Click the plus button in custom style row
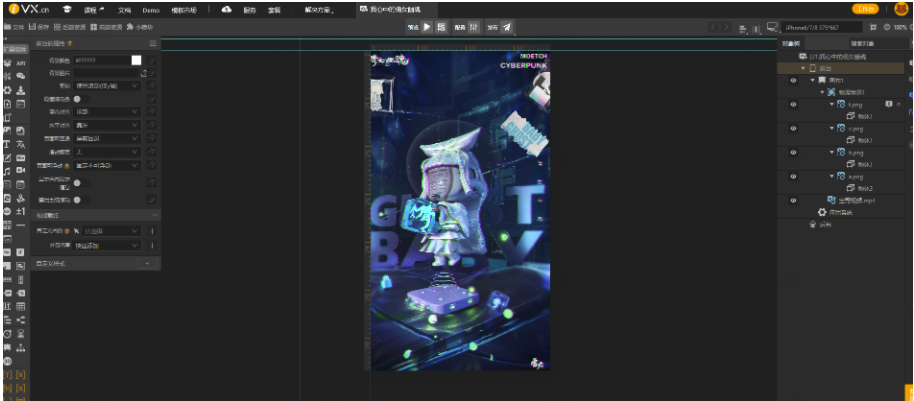The height and width of the screenshot is (401, 914). pyautogui.click(x=147, y=263)
